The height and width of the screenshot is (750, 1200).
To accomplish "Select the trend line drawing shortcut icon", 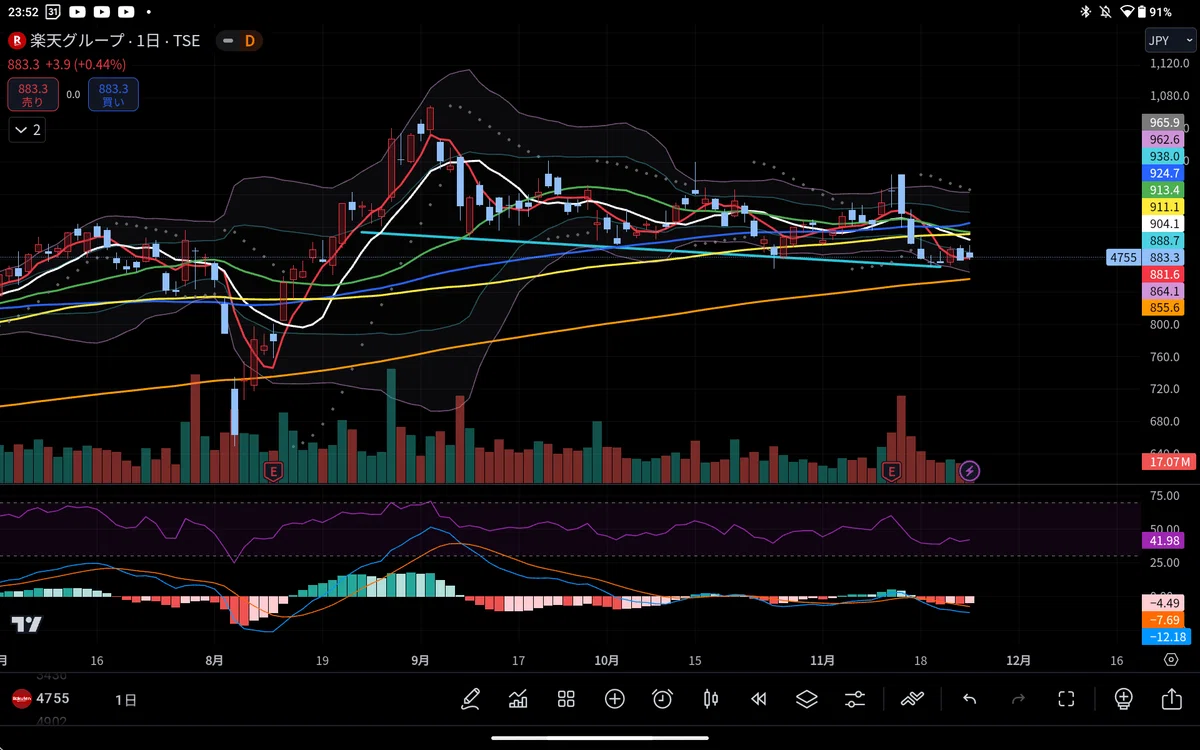I will click(912, 699).
